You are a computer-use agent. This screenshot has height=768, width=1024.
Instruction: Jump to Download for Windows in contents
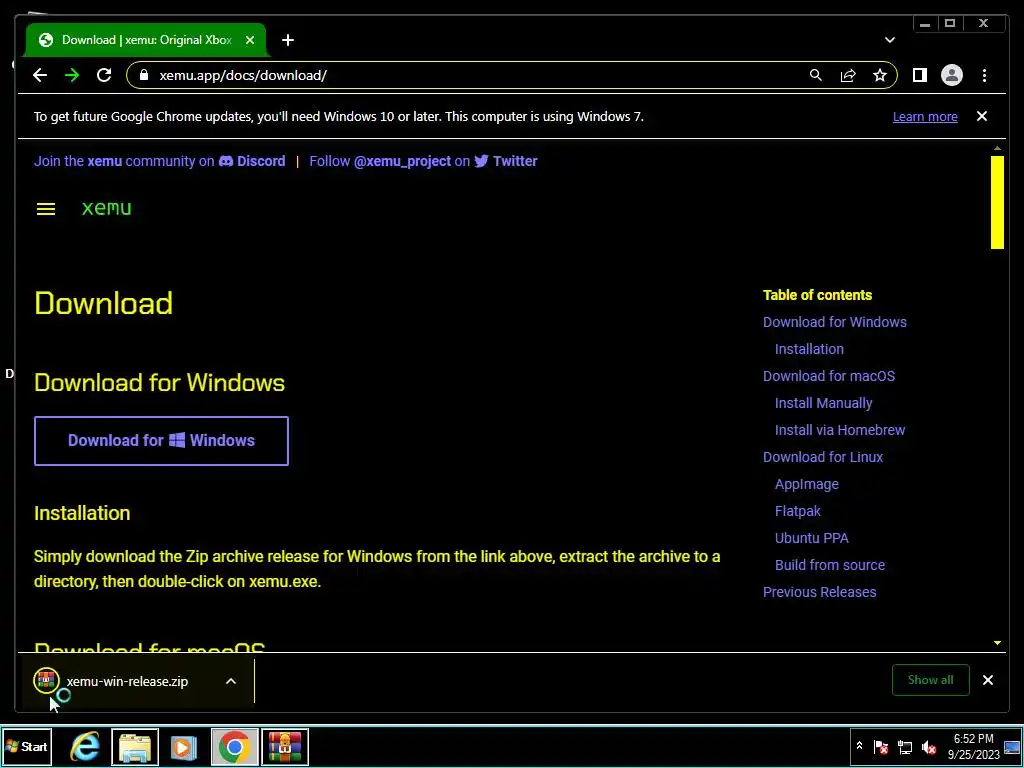tap(835, 322)
